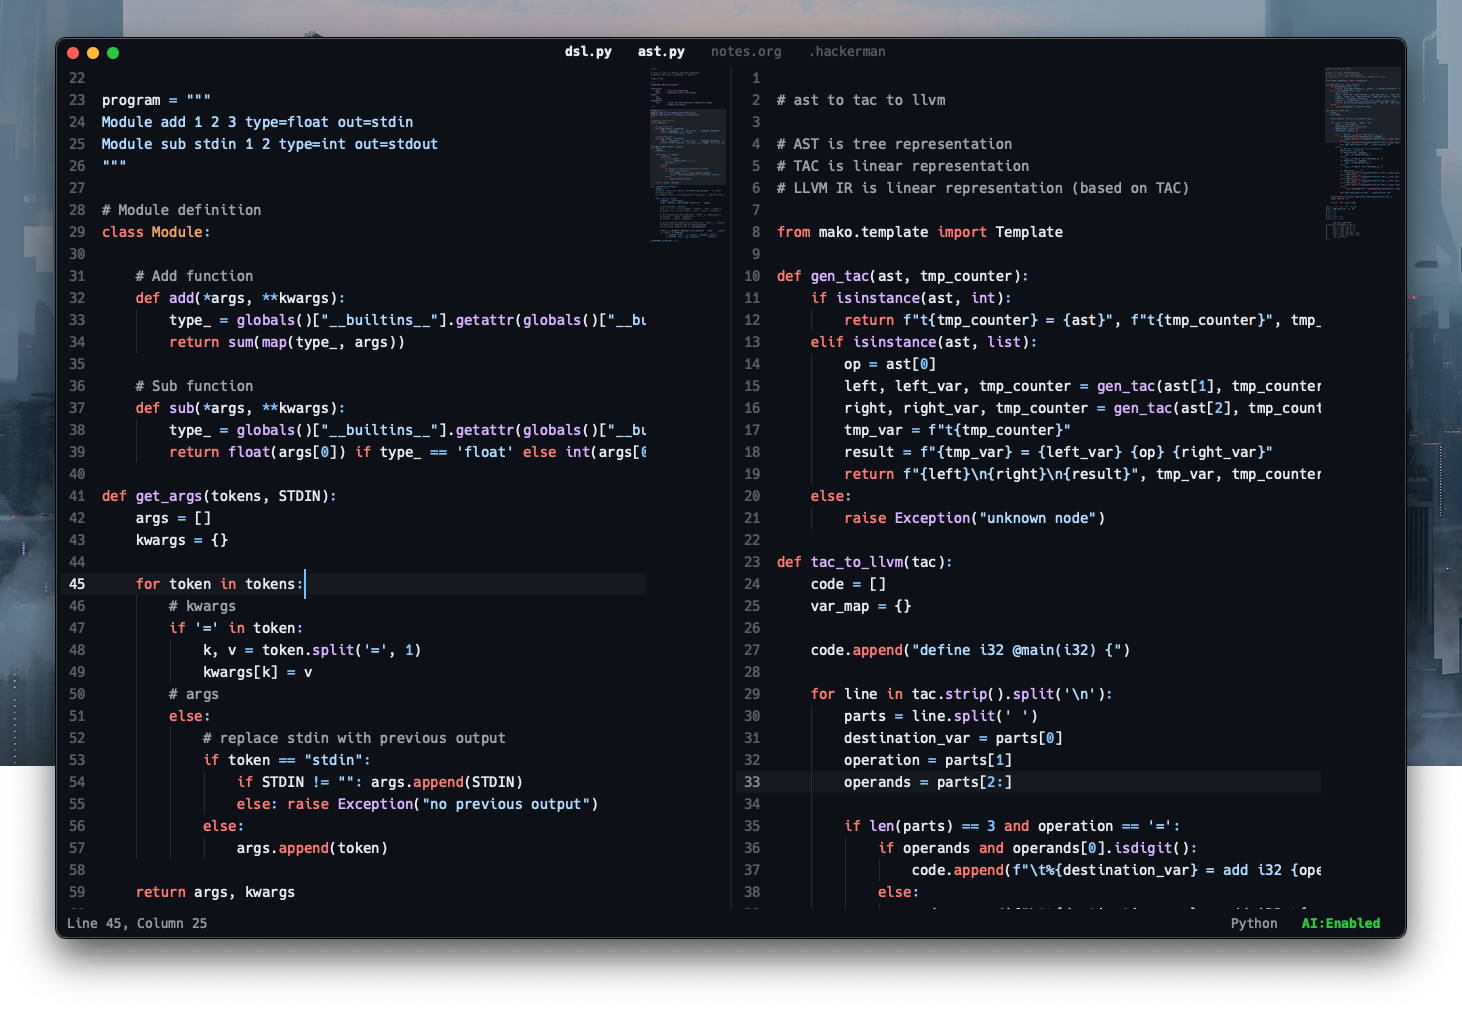1462x1012 pixels.
Task: Click the '# ast to tac to llvm' comment
Action: [860, 100]
